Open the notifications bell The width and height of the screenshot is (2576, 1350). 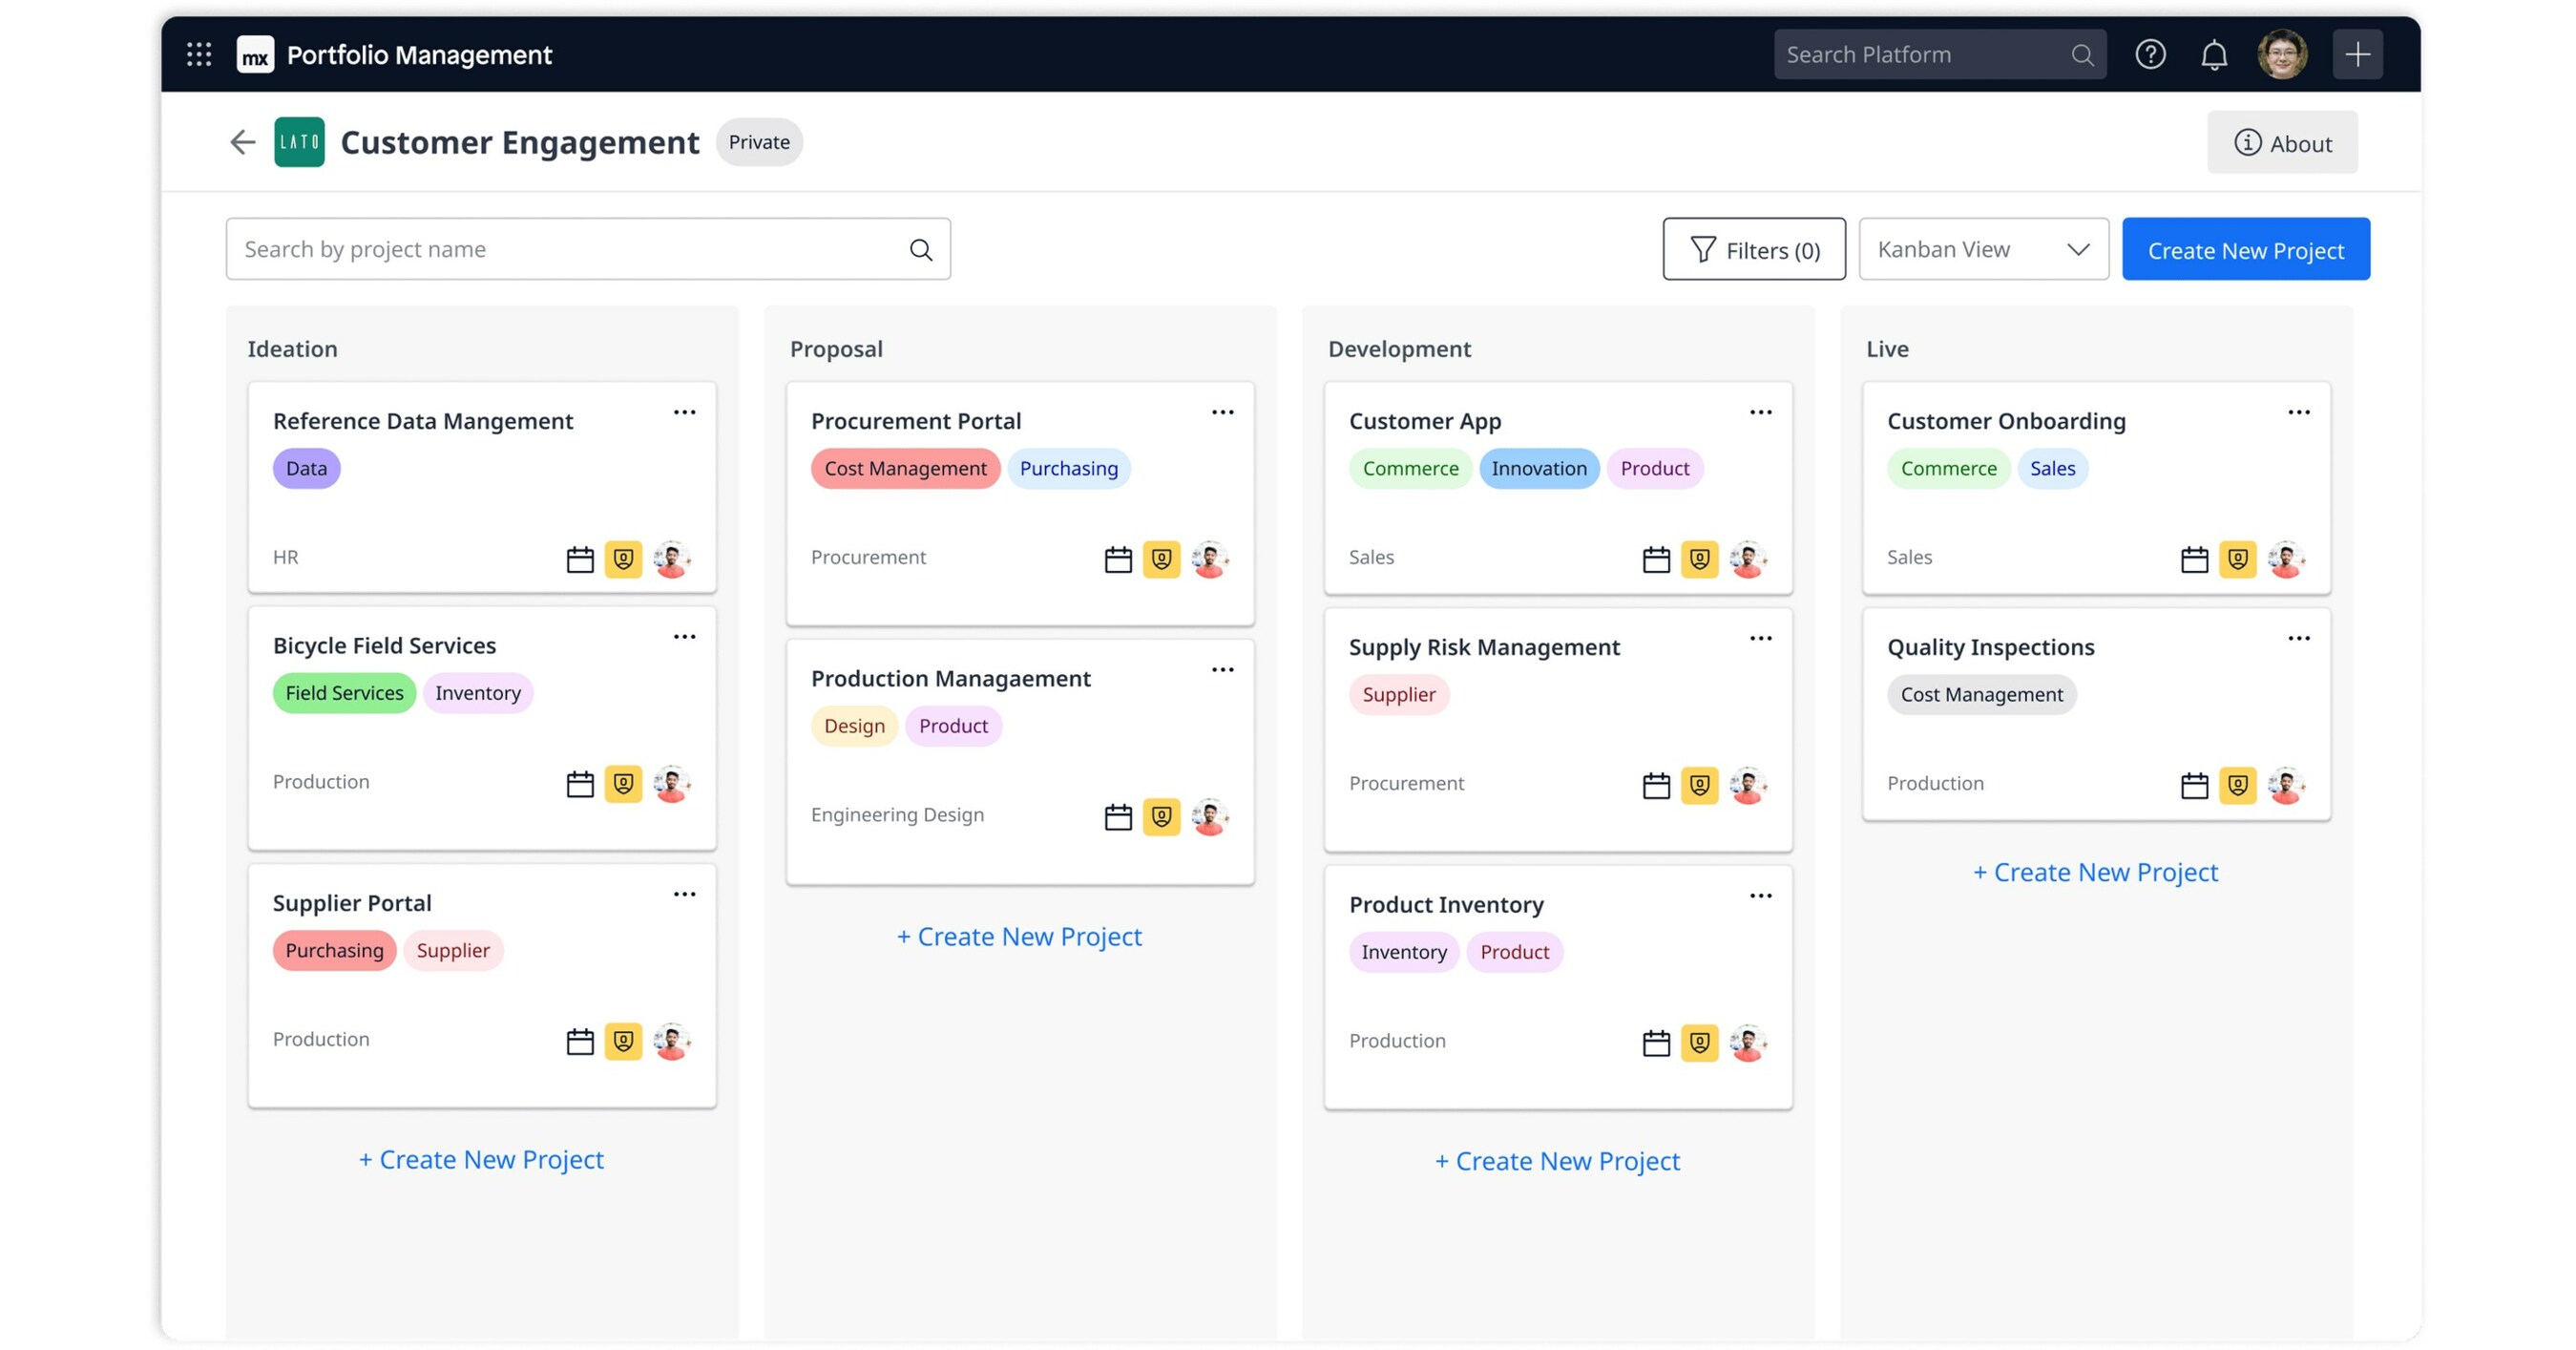click(2214, 54)
